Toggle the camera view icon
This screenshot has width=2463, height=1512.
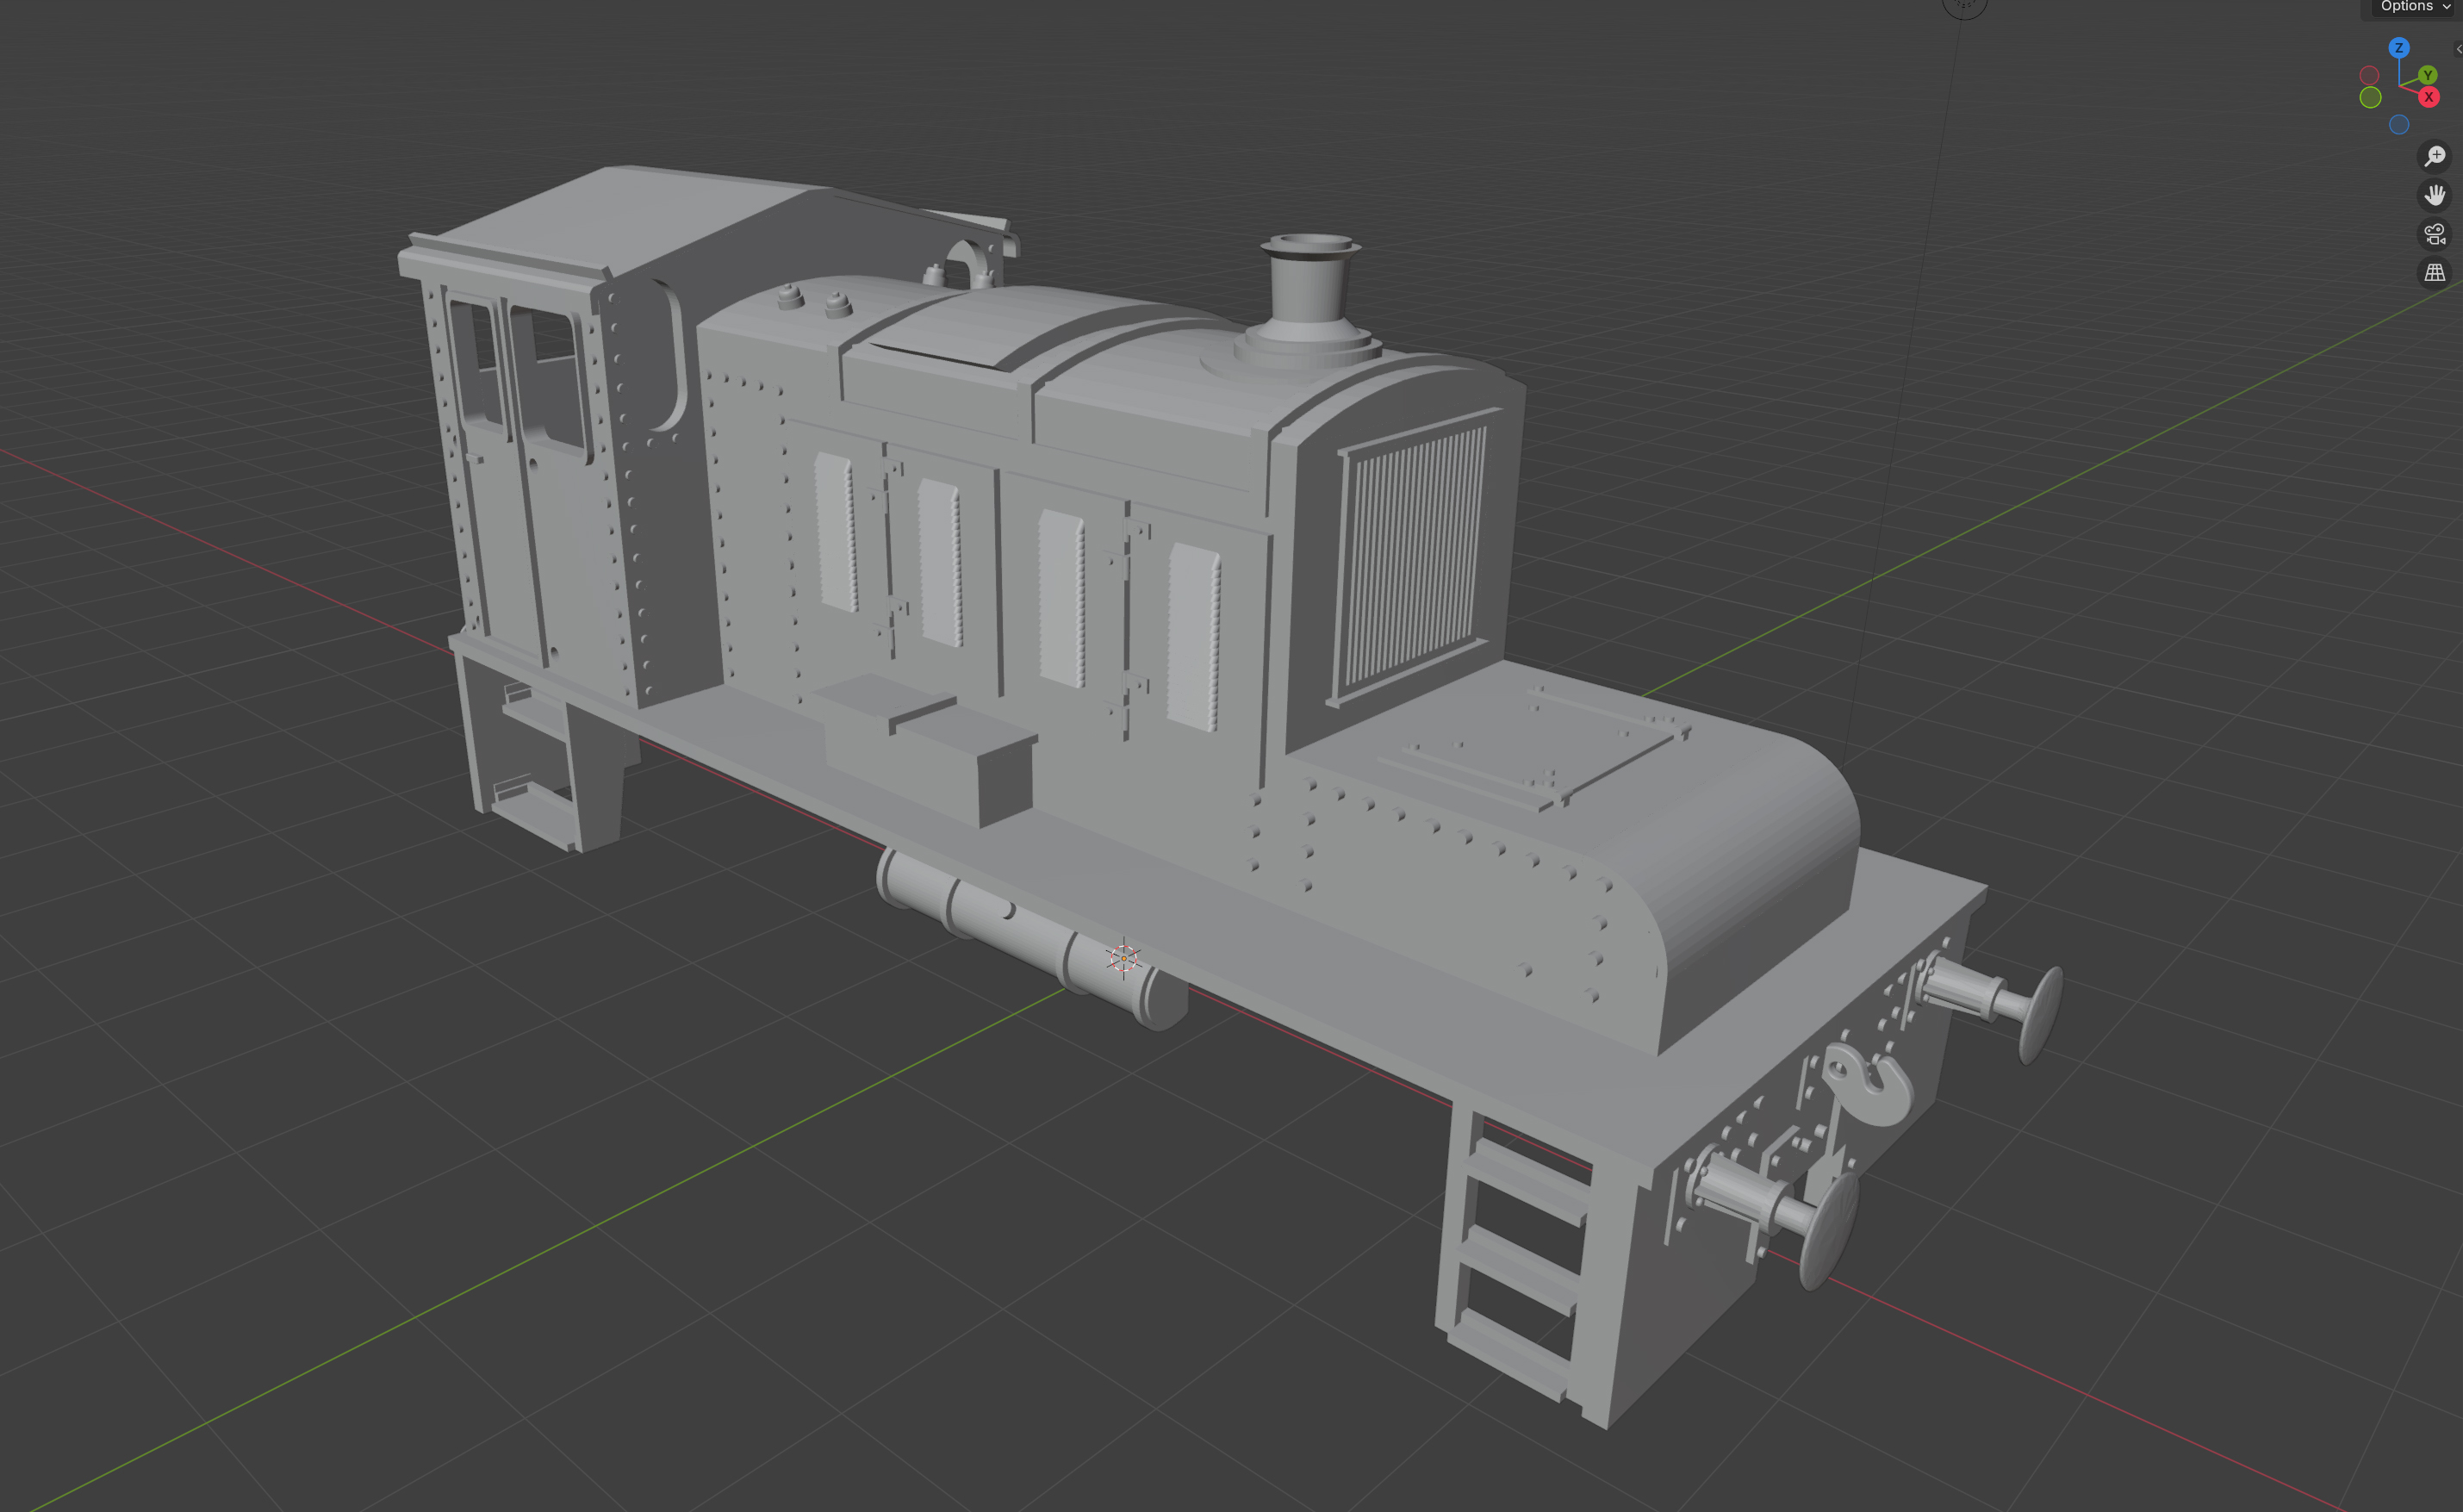[2434, 234]
